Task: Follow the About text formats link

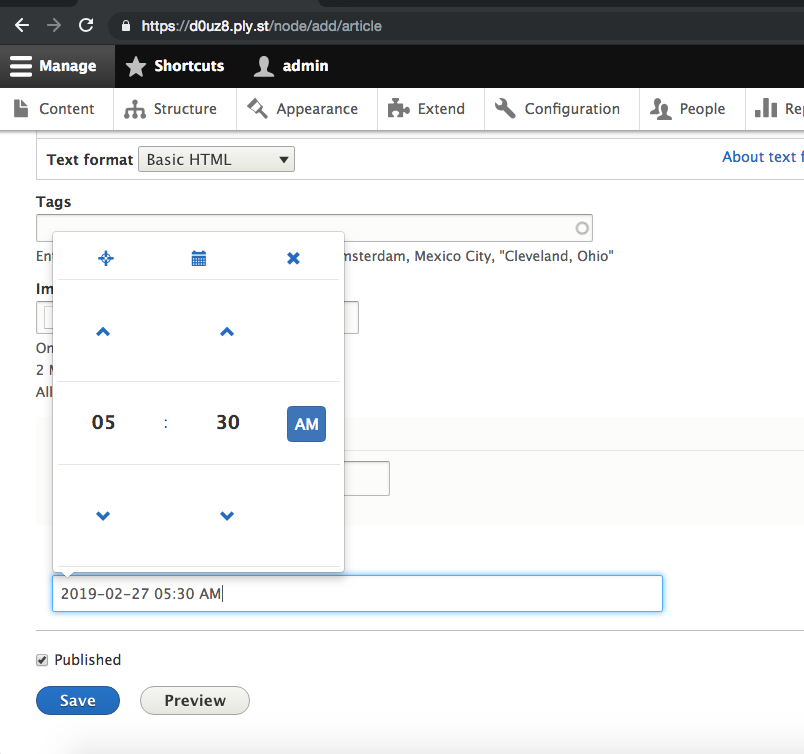Action: (x=760, y=157)
